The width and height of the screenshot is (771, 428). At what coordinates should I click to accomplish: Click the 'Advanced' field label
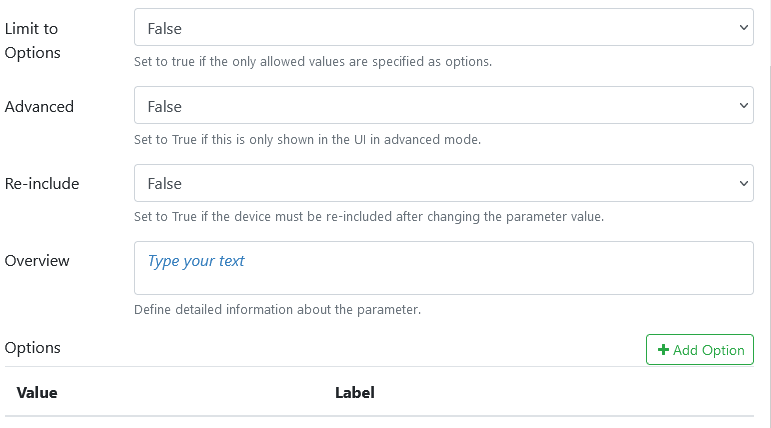(39, 106)
